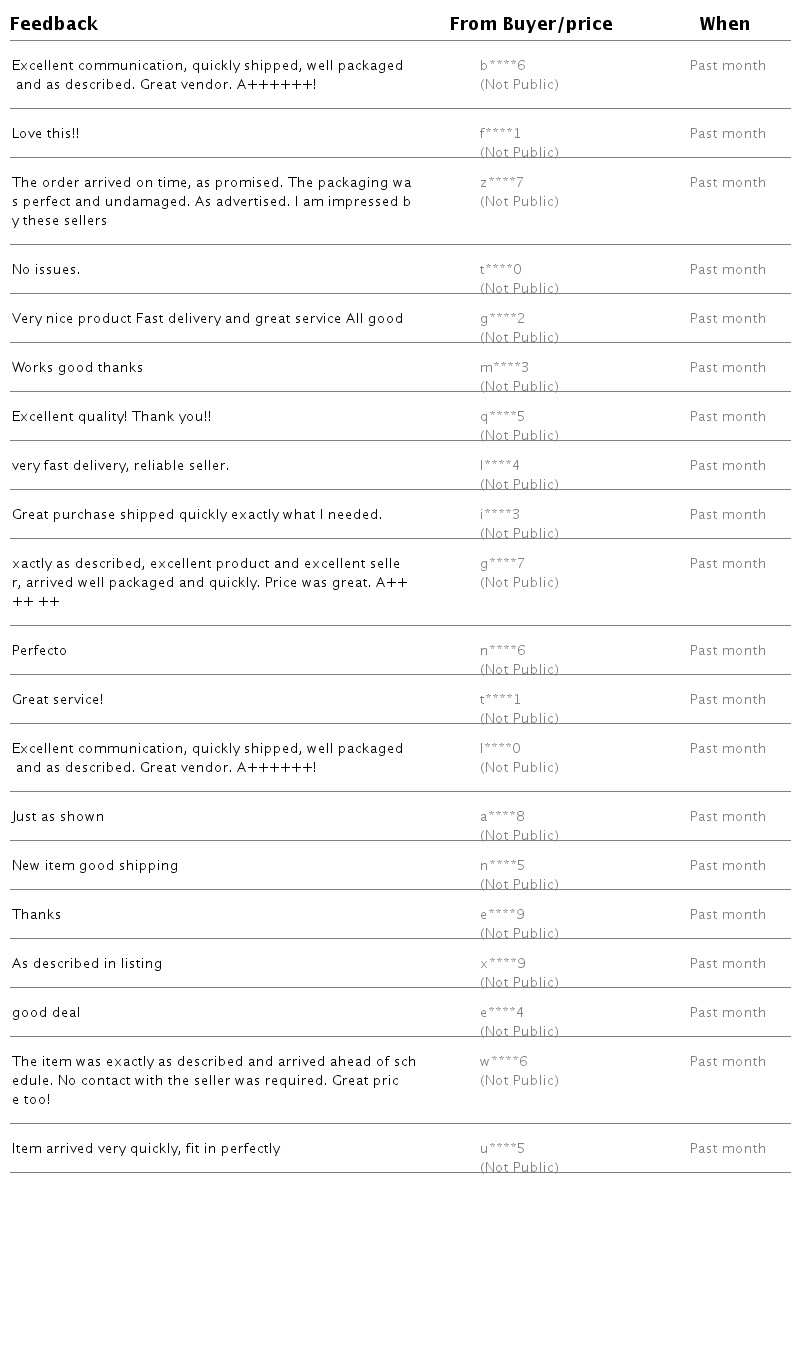The image size is (800, 1368).
Task: Click the When column header
Action: pyautogui.click(x=724, y=24)
